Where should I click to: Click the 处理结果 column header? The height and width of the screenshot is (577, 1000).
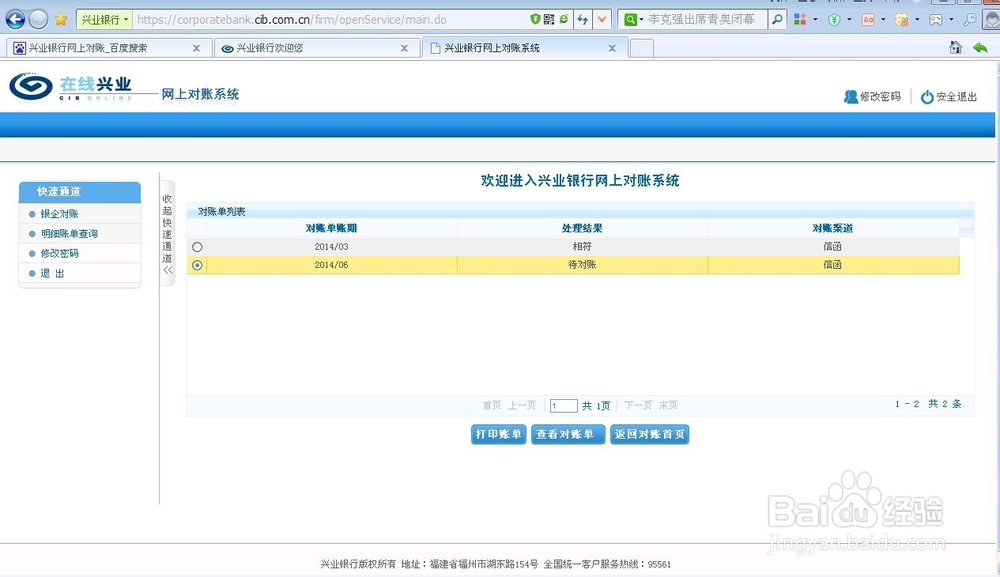[582, 228]
